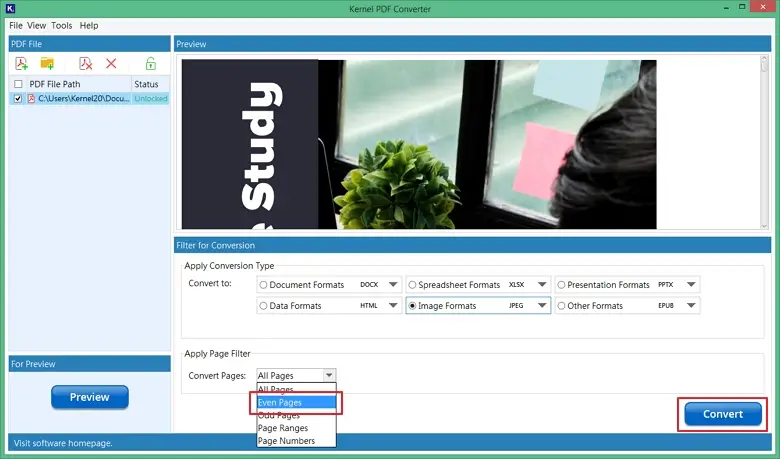
Task: Choose All Pages in the open list
Action: point(296,389)
